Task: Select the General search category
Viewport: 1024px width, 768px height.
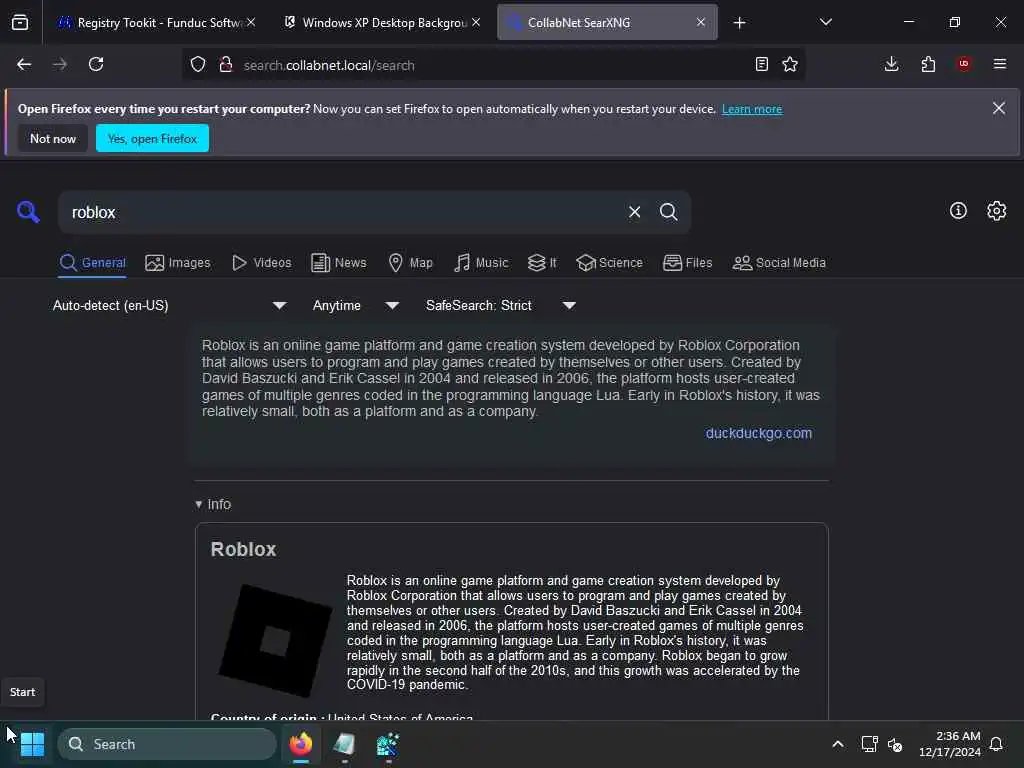Action: tap(92, 263)
